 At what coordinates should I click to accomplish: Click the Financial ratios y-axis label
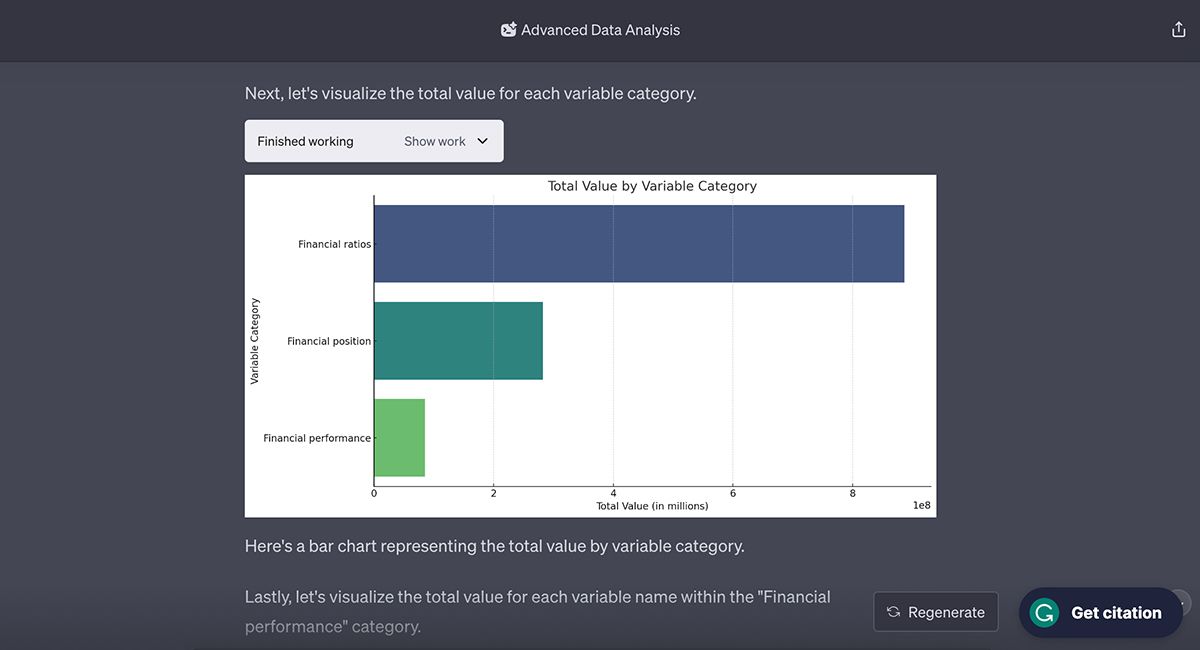point(333,243)
